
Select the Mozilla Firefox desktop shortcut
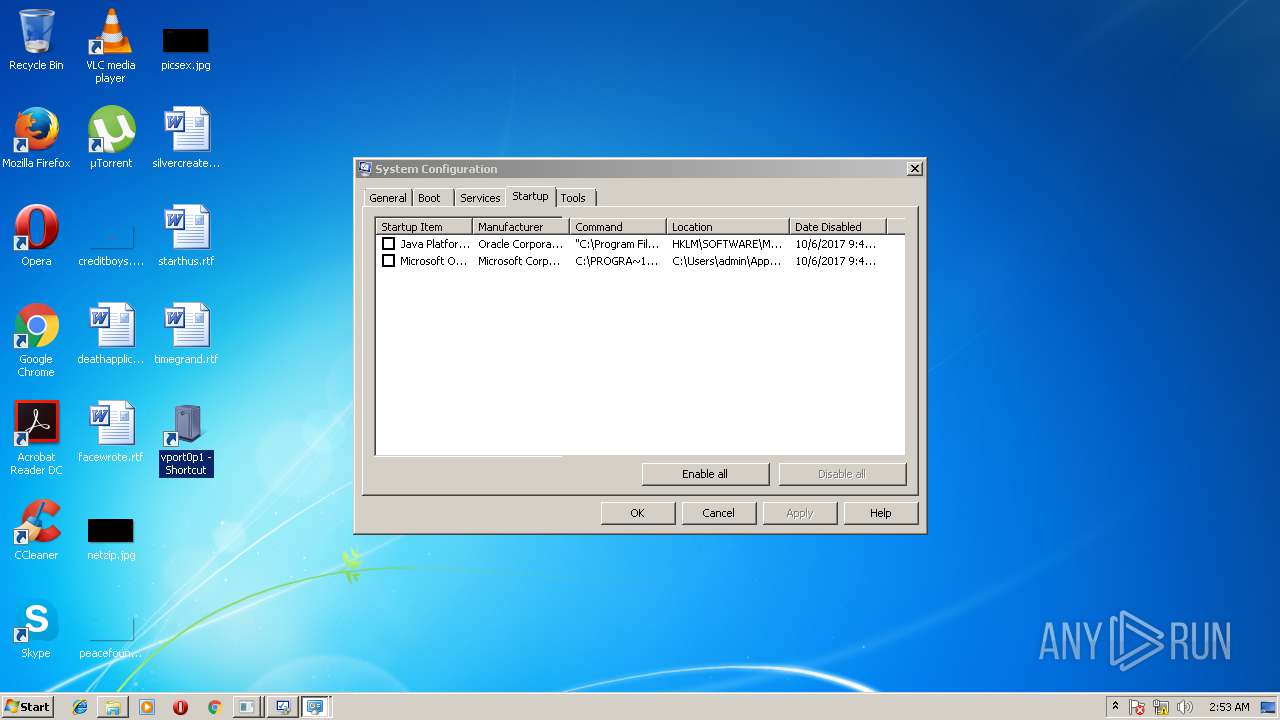click(x=36, y=138)
